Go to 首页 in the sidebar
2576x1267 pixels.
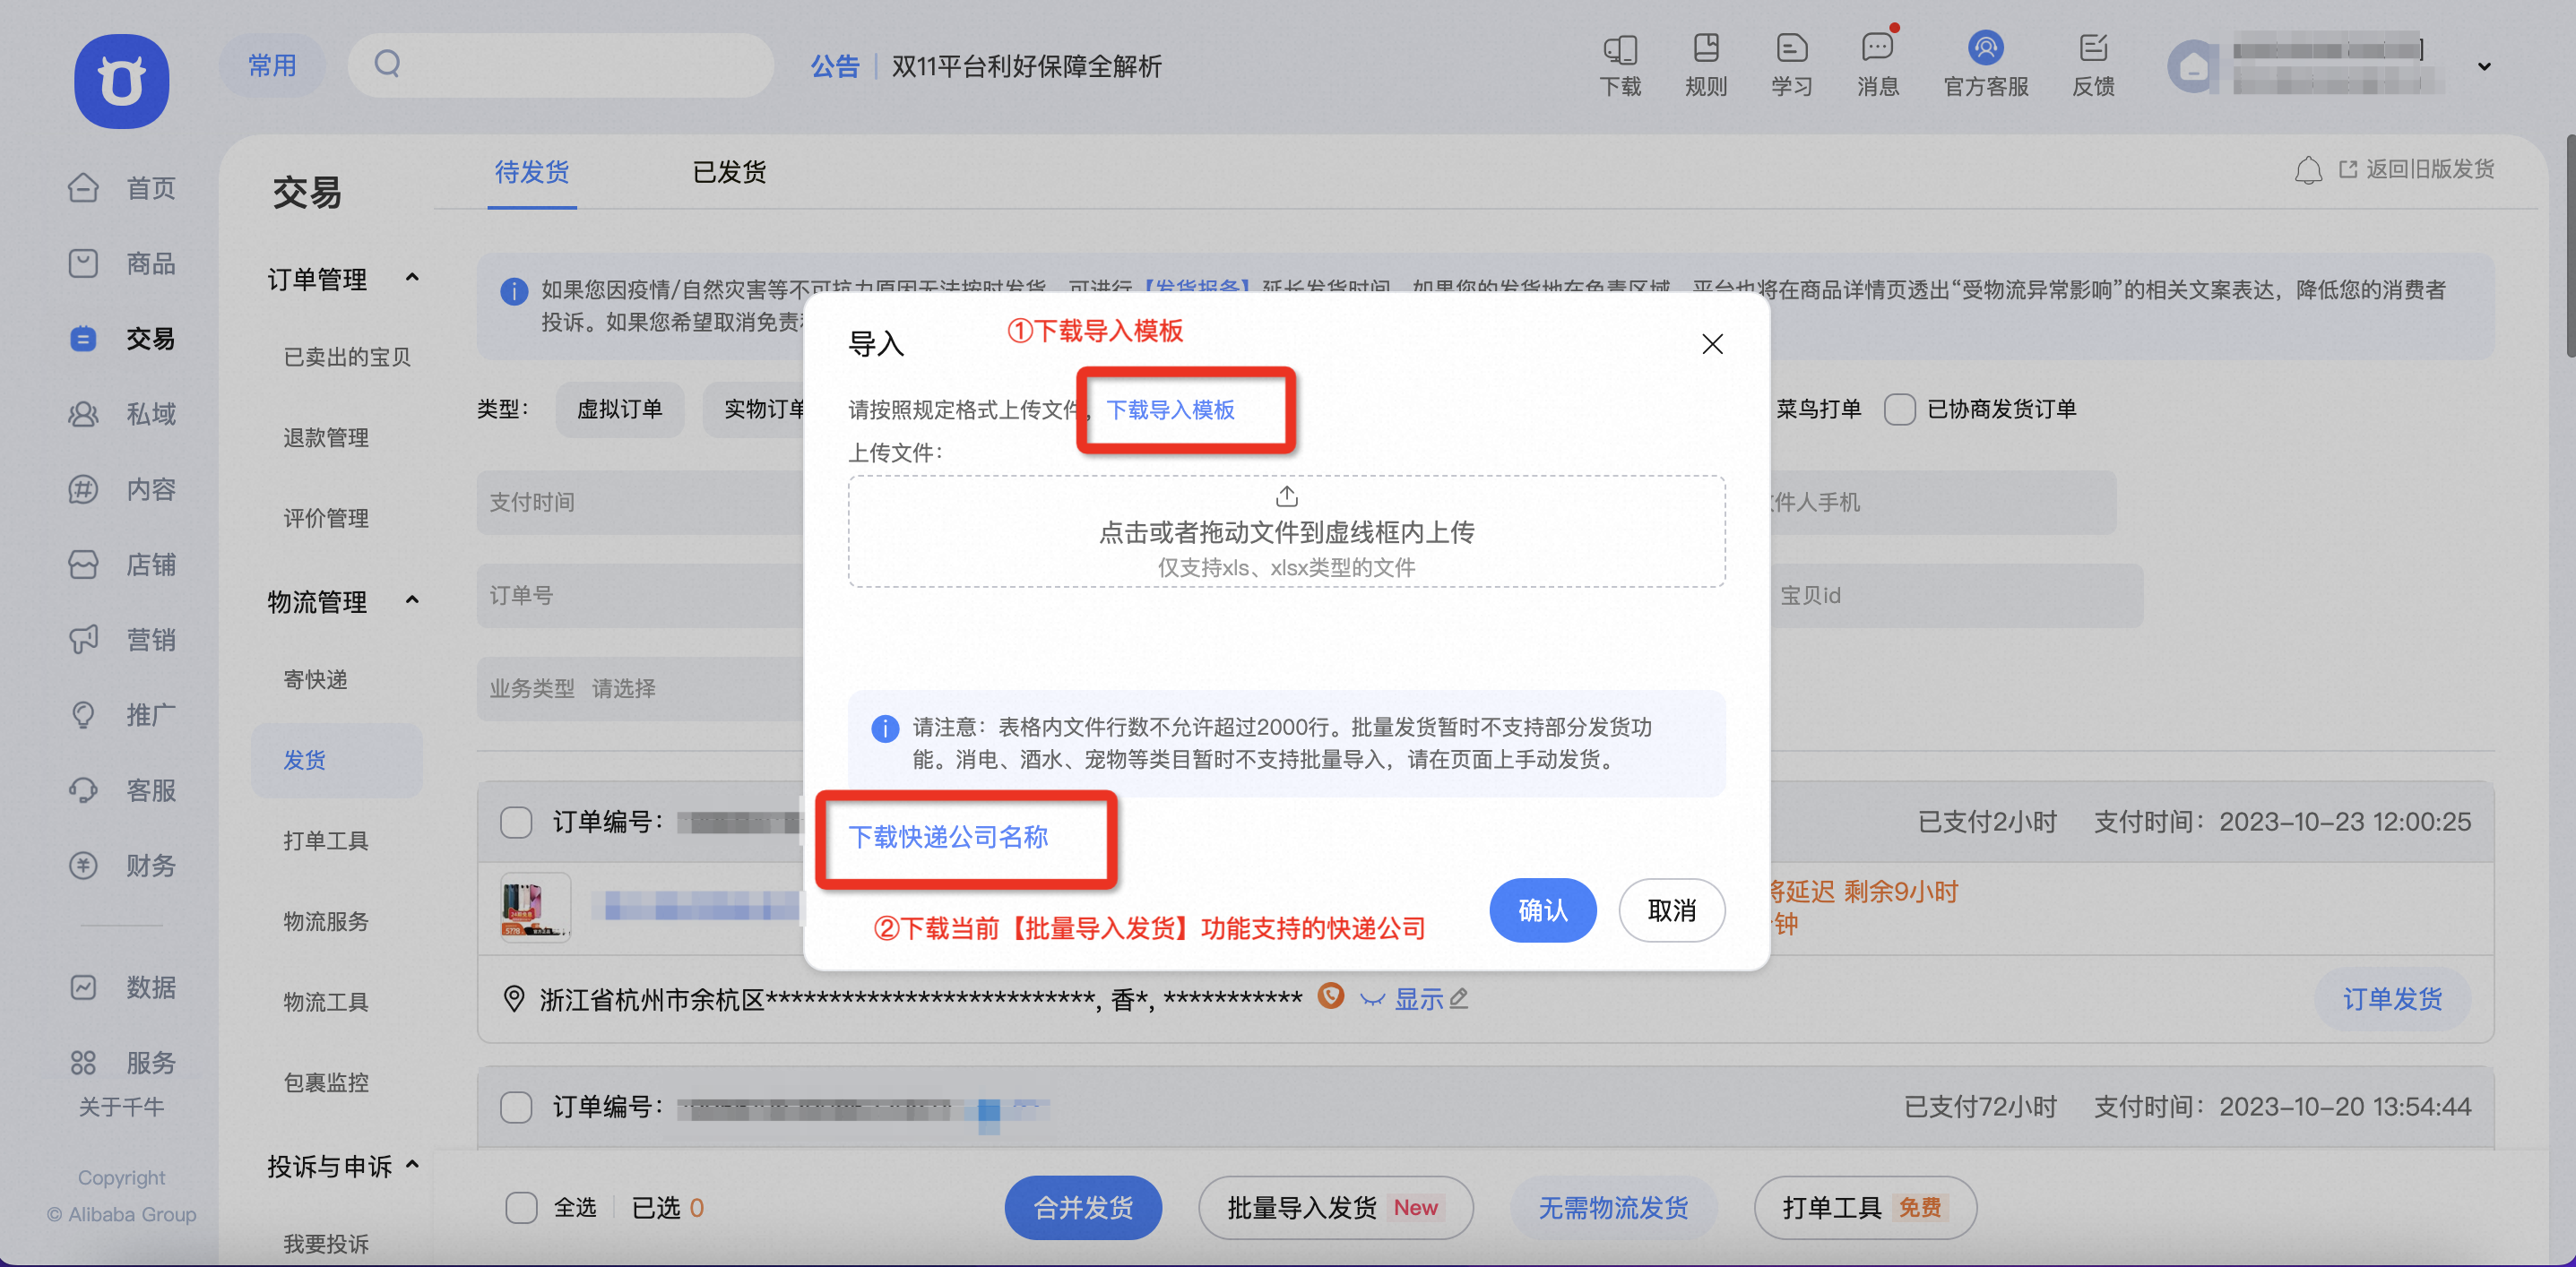[x=122, y=188]
